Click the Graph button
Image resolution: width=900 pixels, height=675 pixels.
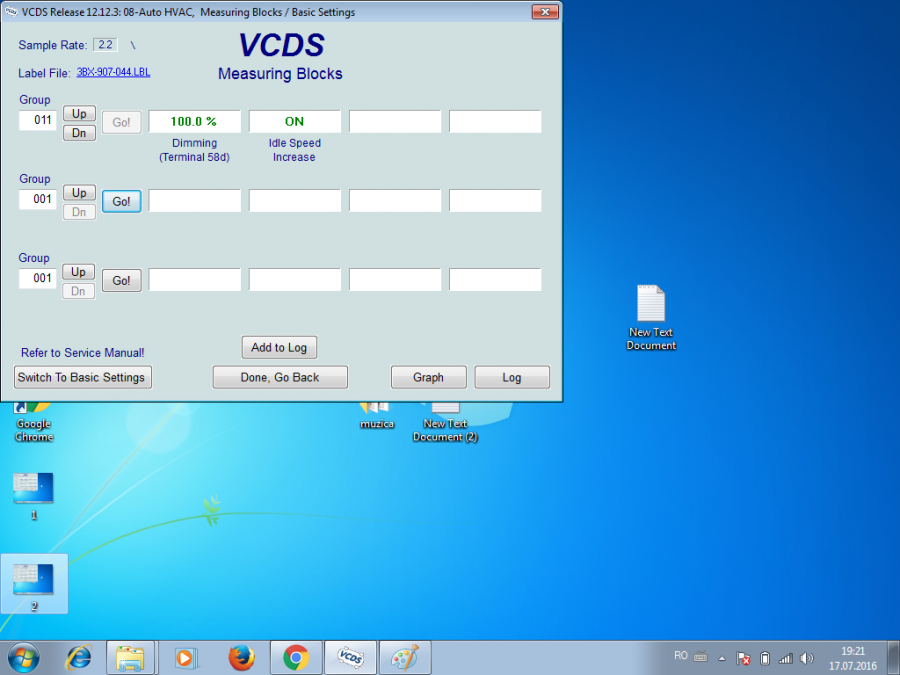[428, 377]
